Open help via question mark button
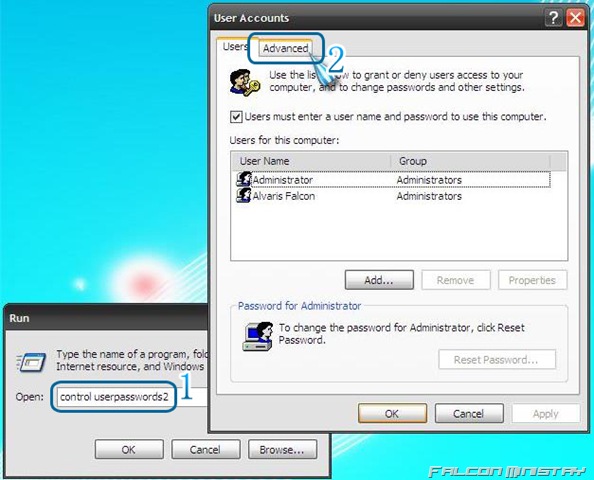 [x=553, y=17]
